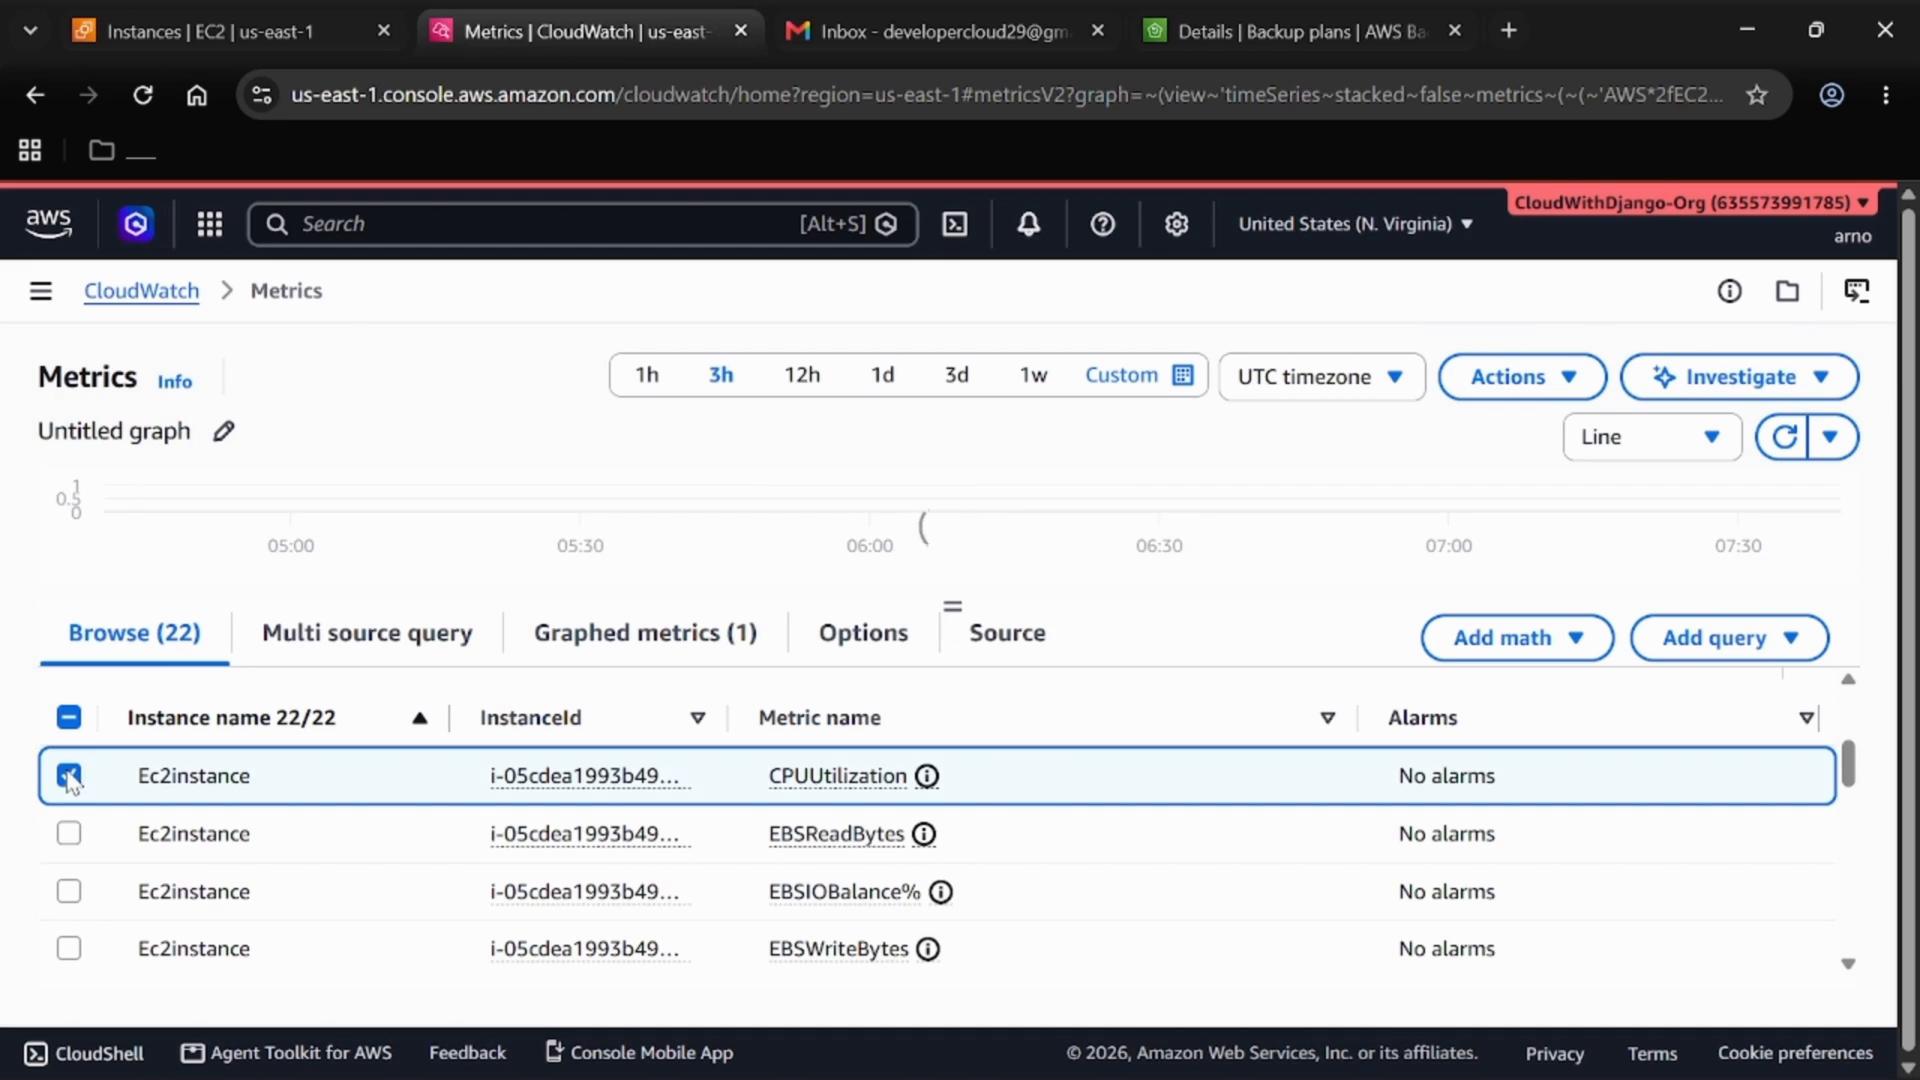Open the browser apps grid in bookmarks bar
This screenshot has width=1920, height=1080.
(x=30, y=150)
